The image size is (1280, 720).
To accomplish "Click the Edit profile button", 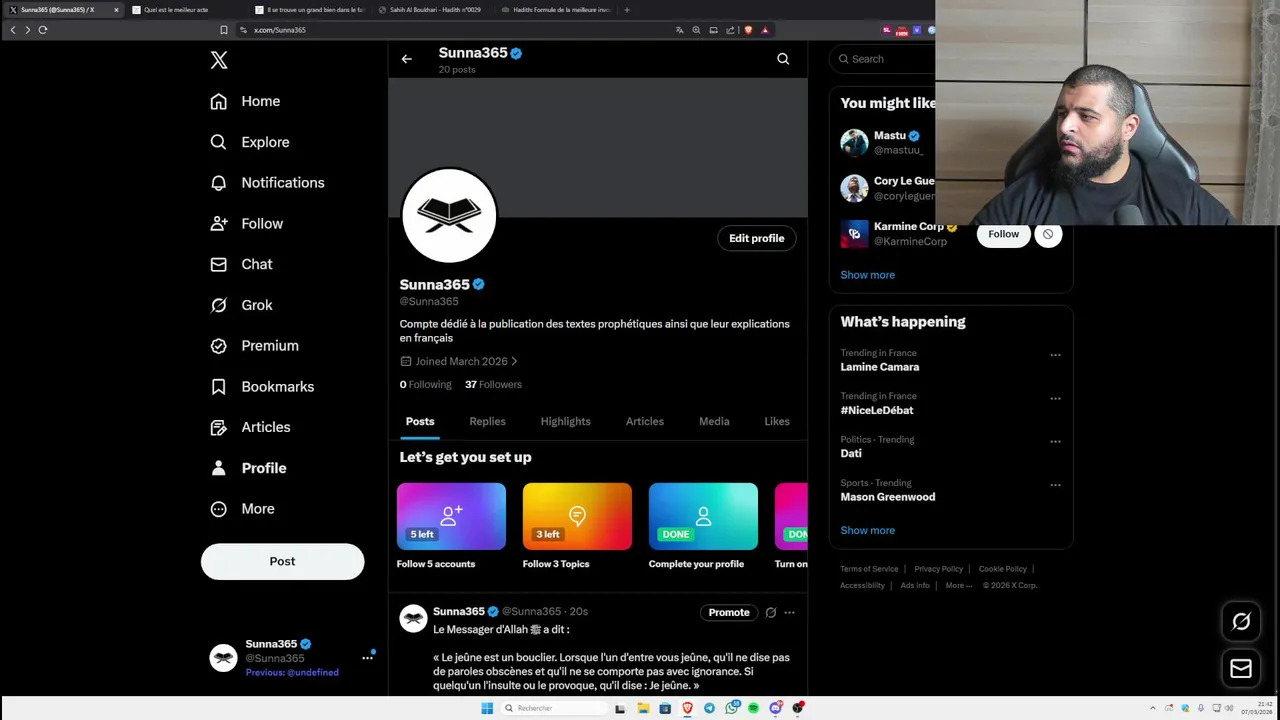I will point(757,238).
